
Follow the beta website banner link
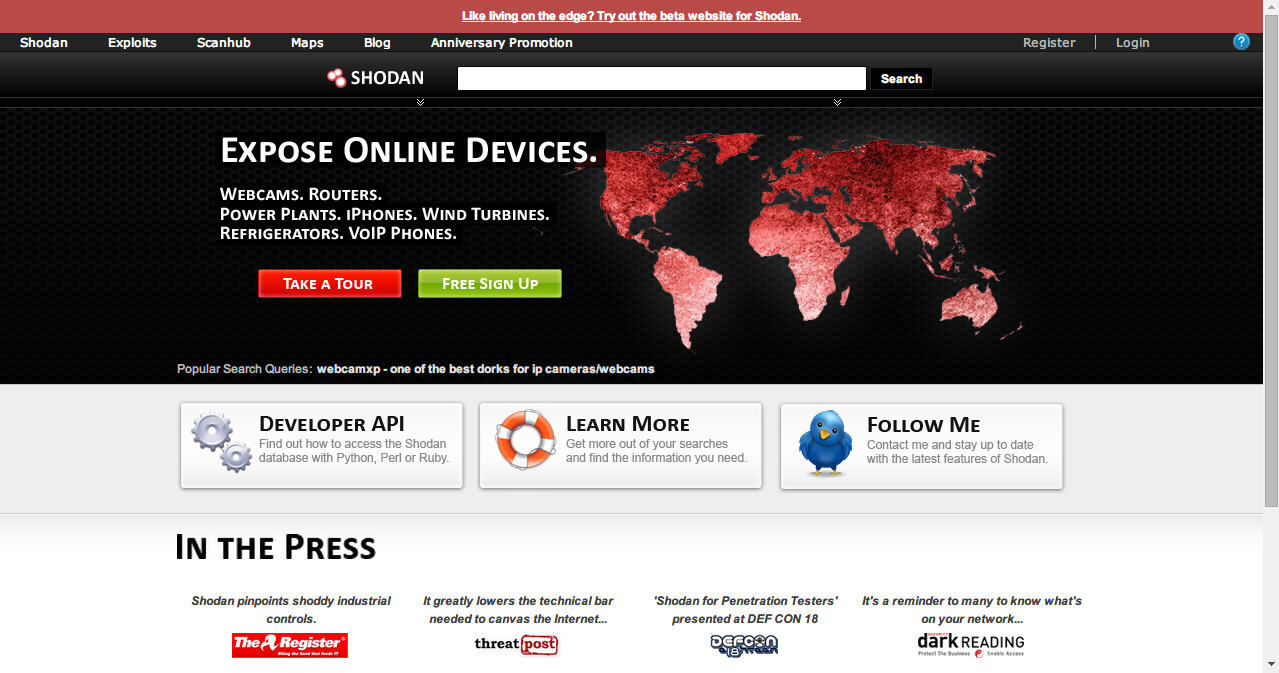631,16
